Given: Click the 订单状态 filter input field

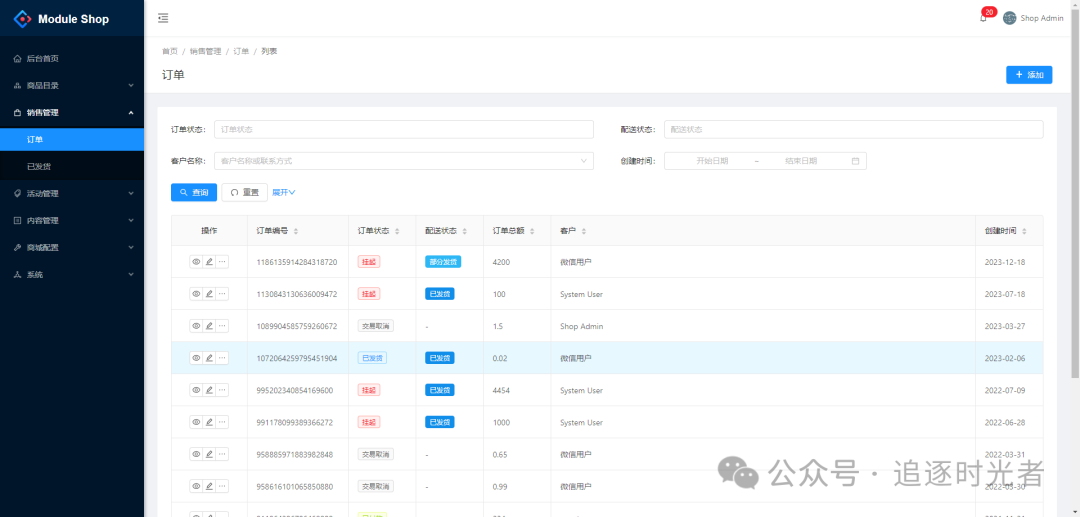Looking at the screenshot, I should pyautogui.click(x=404, y=129).
